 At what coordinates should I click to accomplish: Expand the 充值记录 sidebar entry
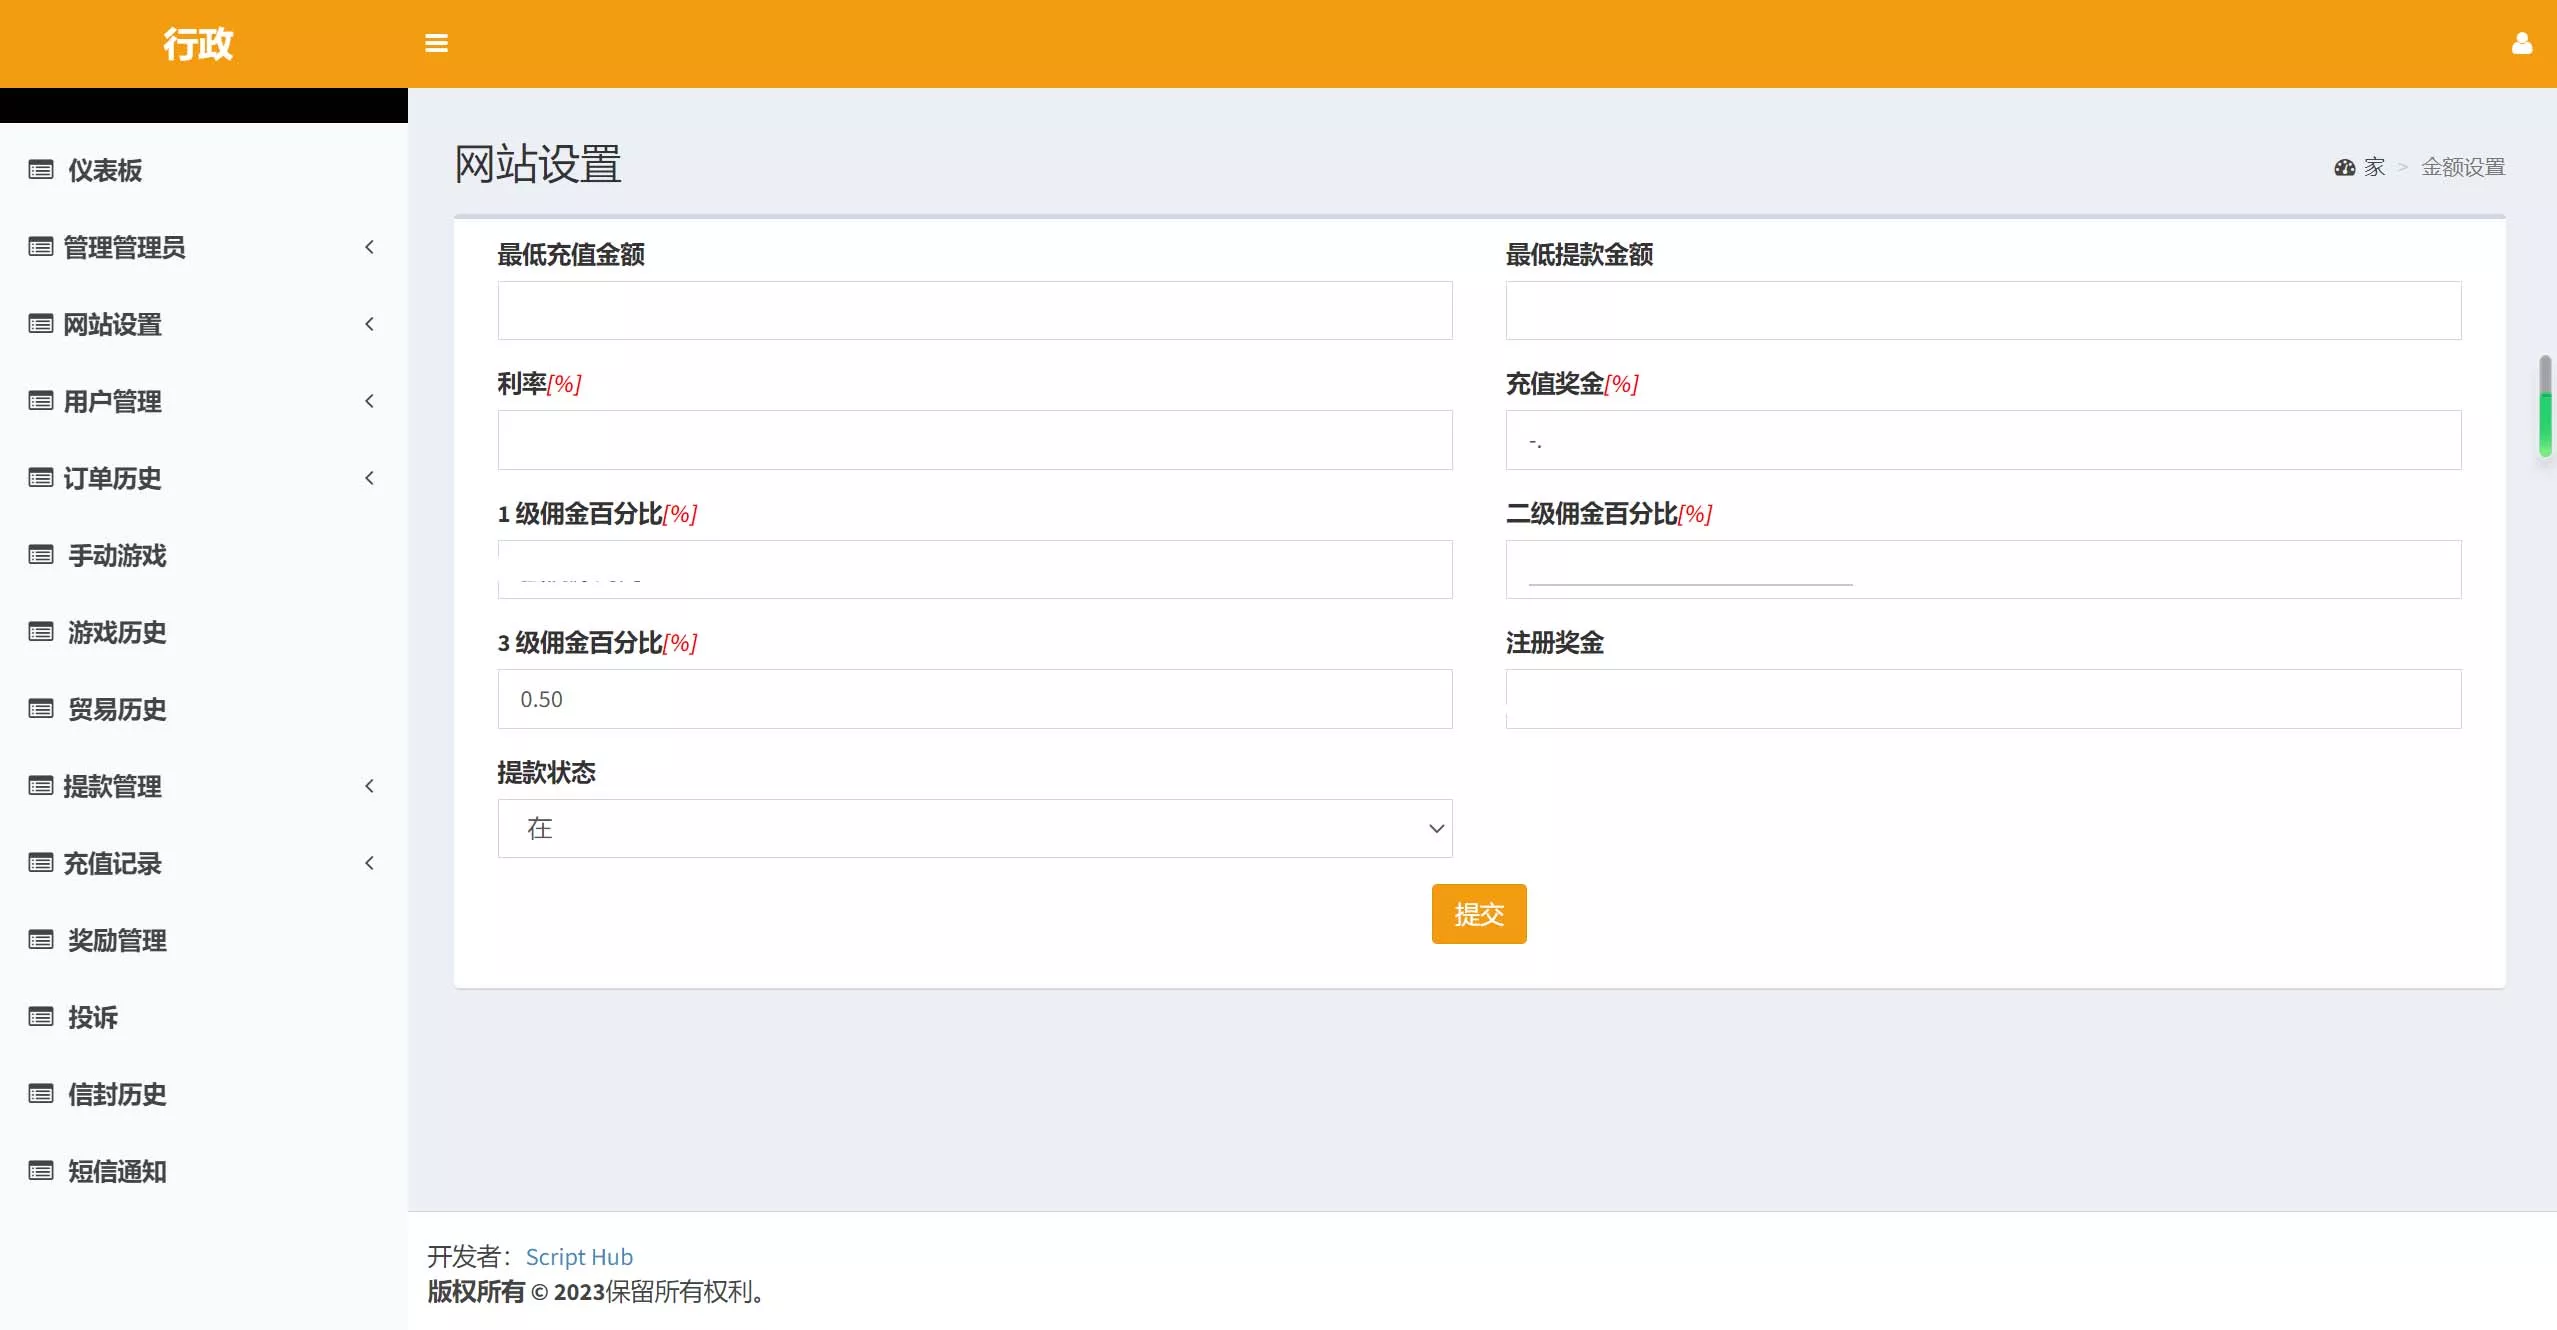pyautogui.click(x=369, y=863)
